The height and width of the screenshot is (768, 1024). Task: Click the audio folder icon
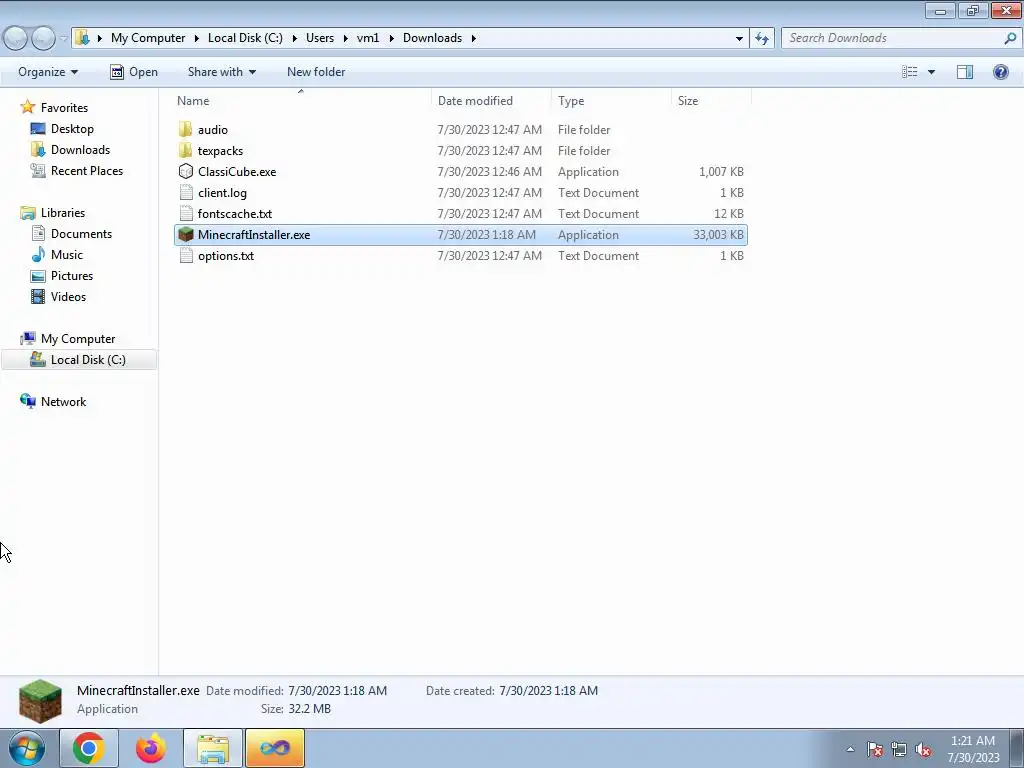click(x=185, y=129)
